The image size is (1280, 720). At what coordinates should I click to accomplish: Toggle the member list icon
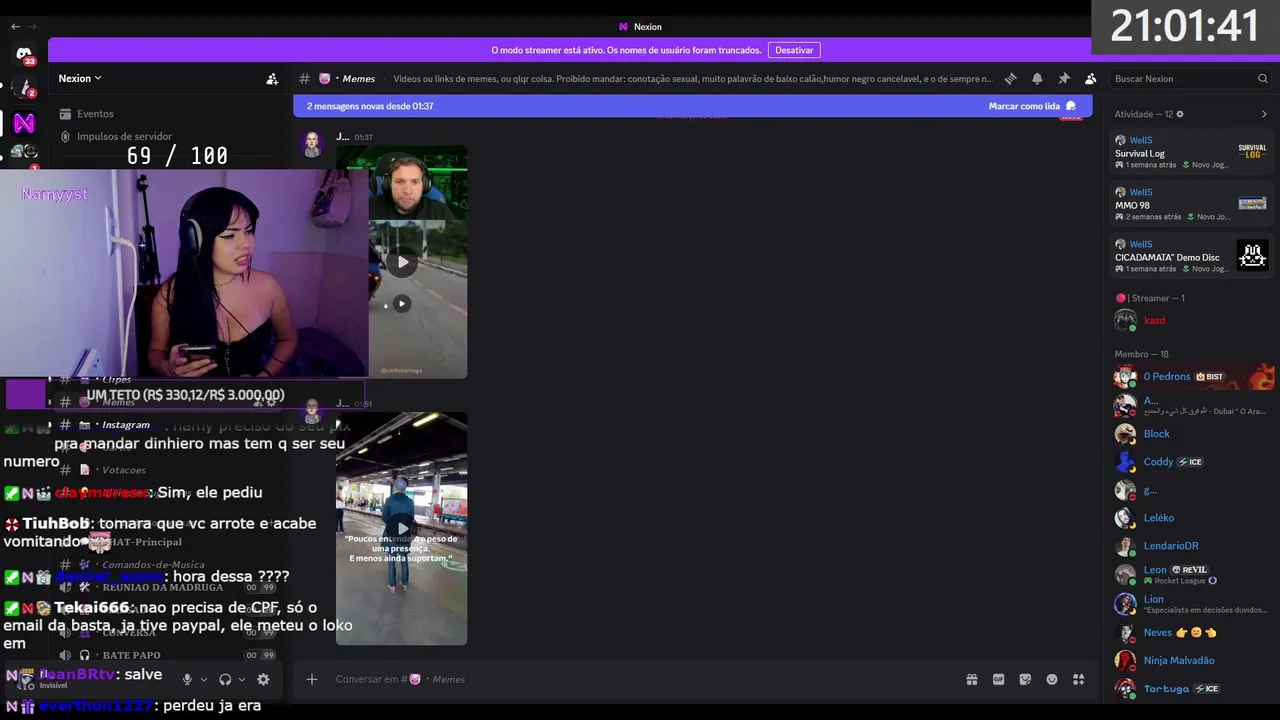(x=1090, y=79)
